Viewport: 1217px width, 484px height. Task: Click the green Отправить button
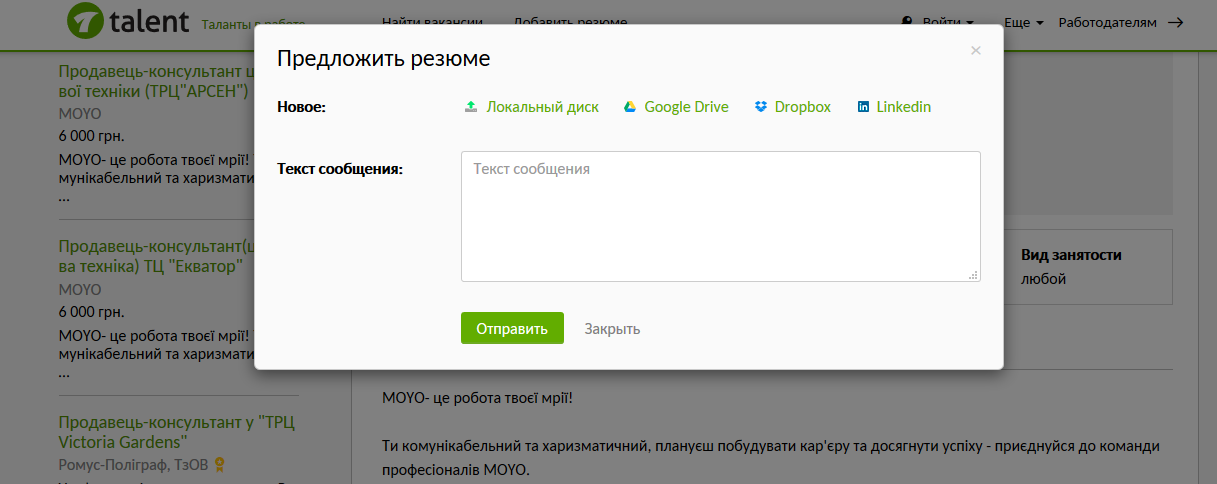tap(512, 328)
